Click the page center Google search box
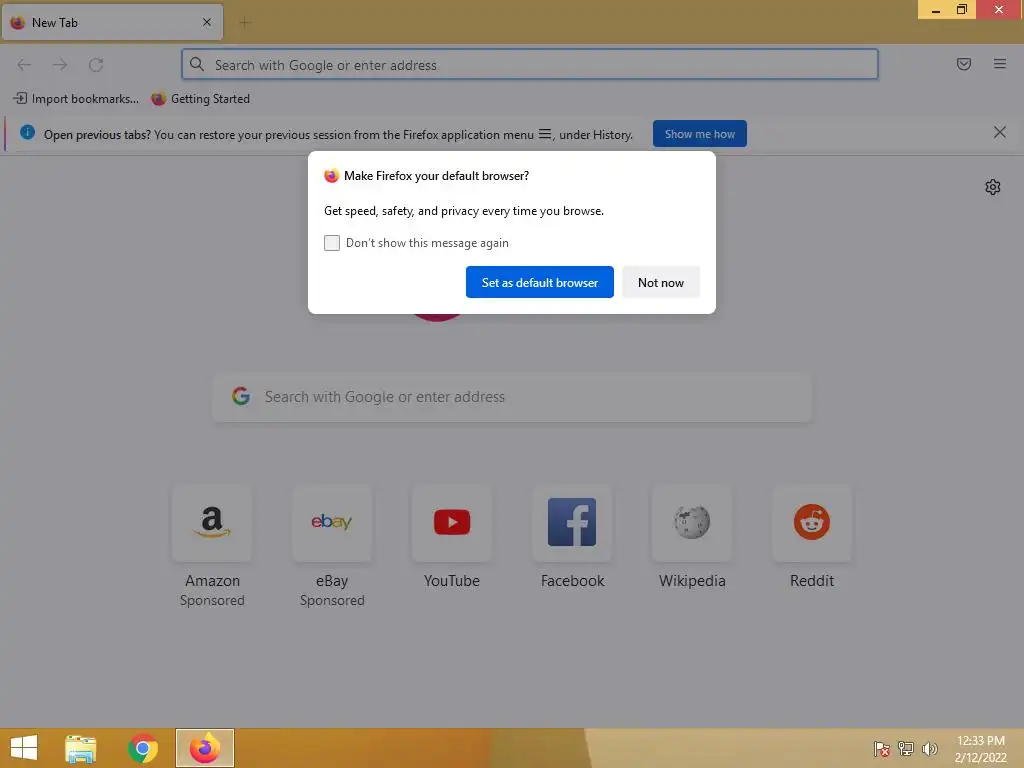1024x768 pixels. coord(512,397)
